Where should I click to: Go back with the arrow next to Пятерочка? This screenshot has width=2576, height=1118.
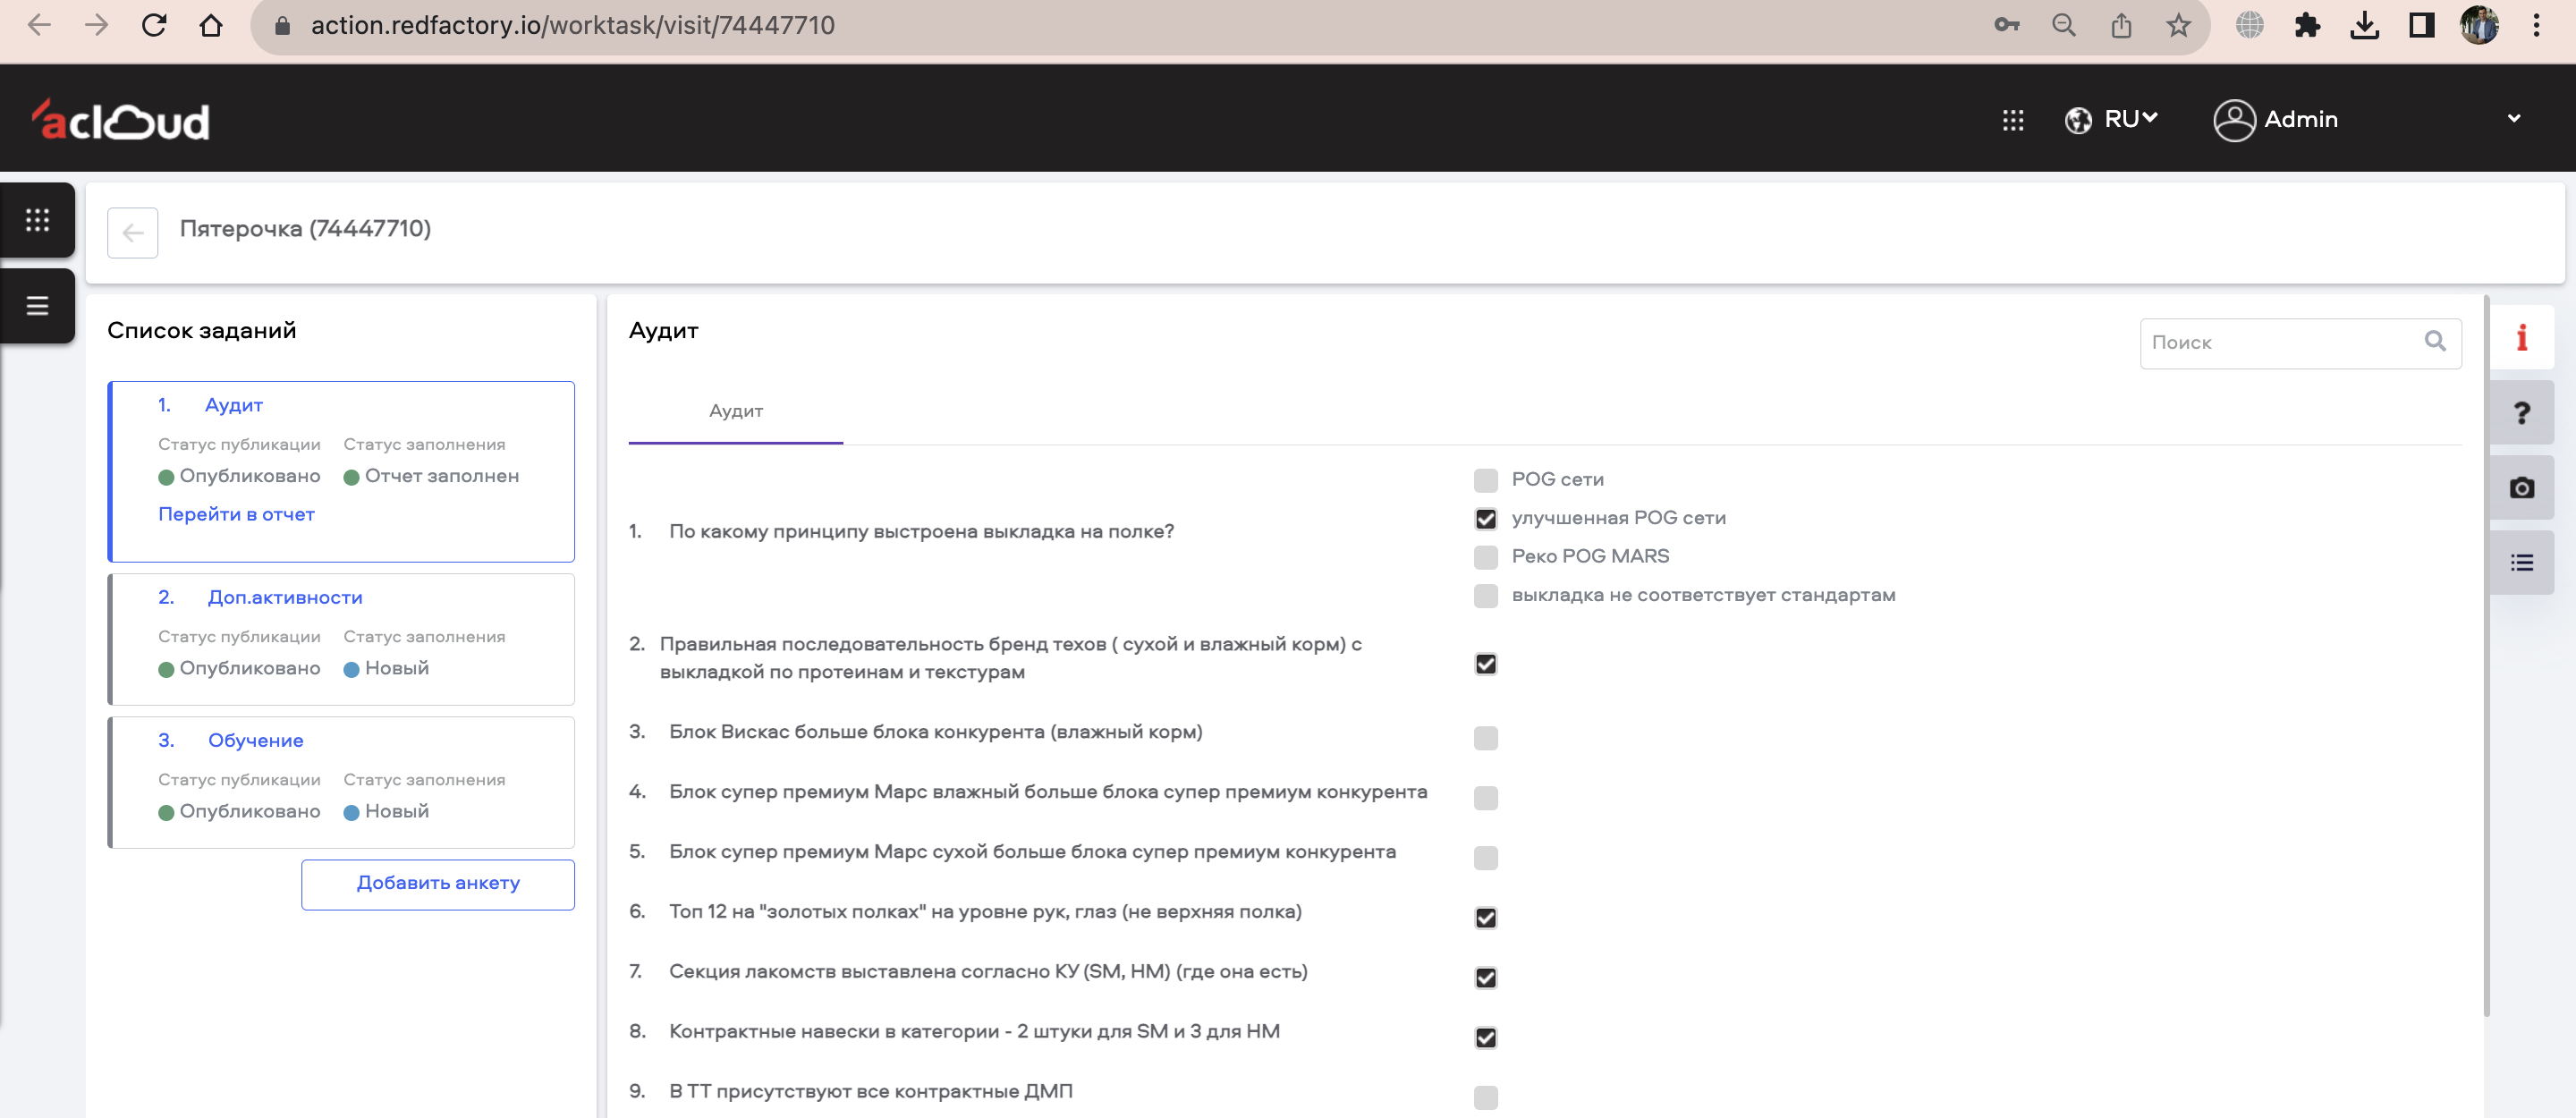[x=133, y=232]
